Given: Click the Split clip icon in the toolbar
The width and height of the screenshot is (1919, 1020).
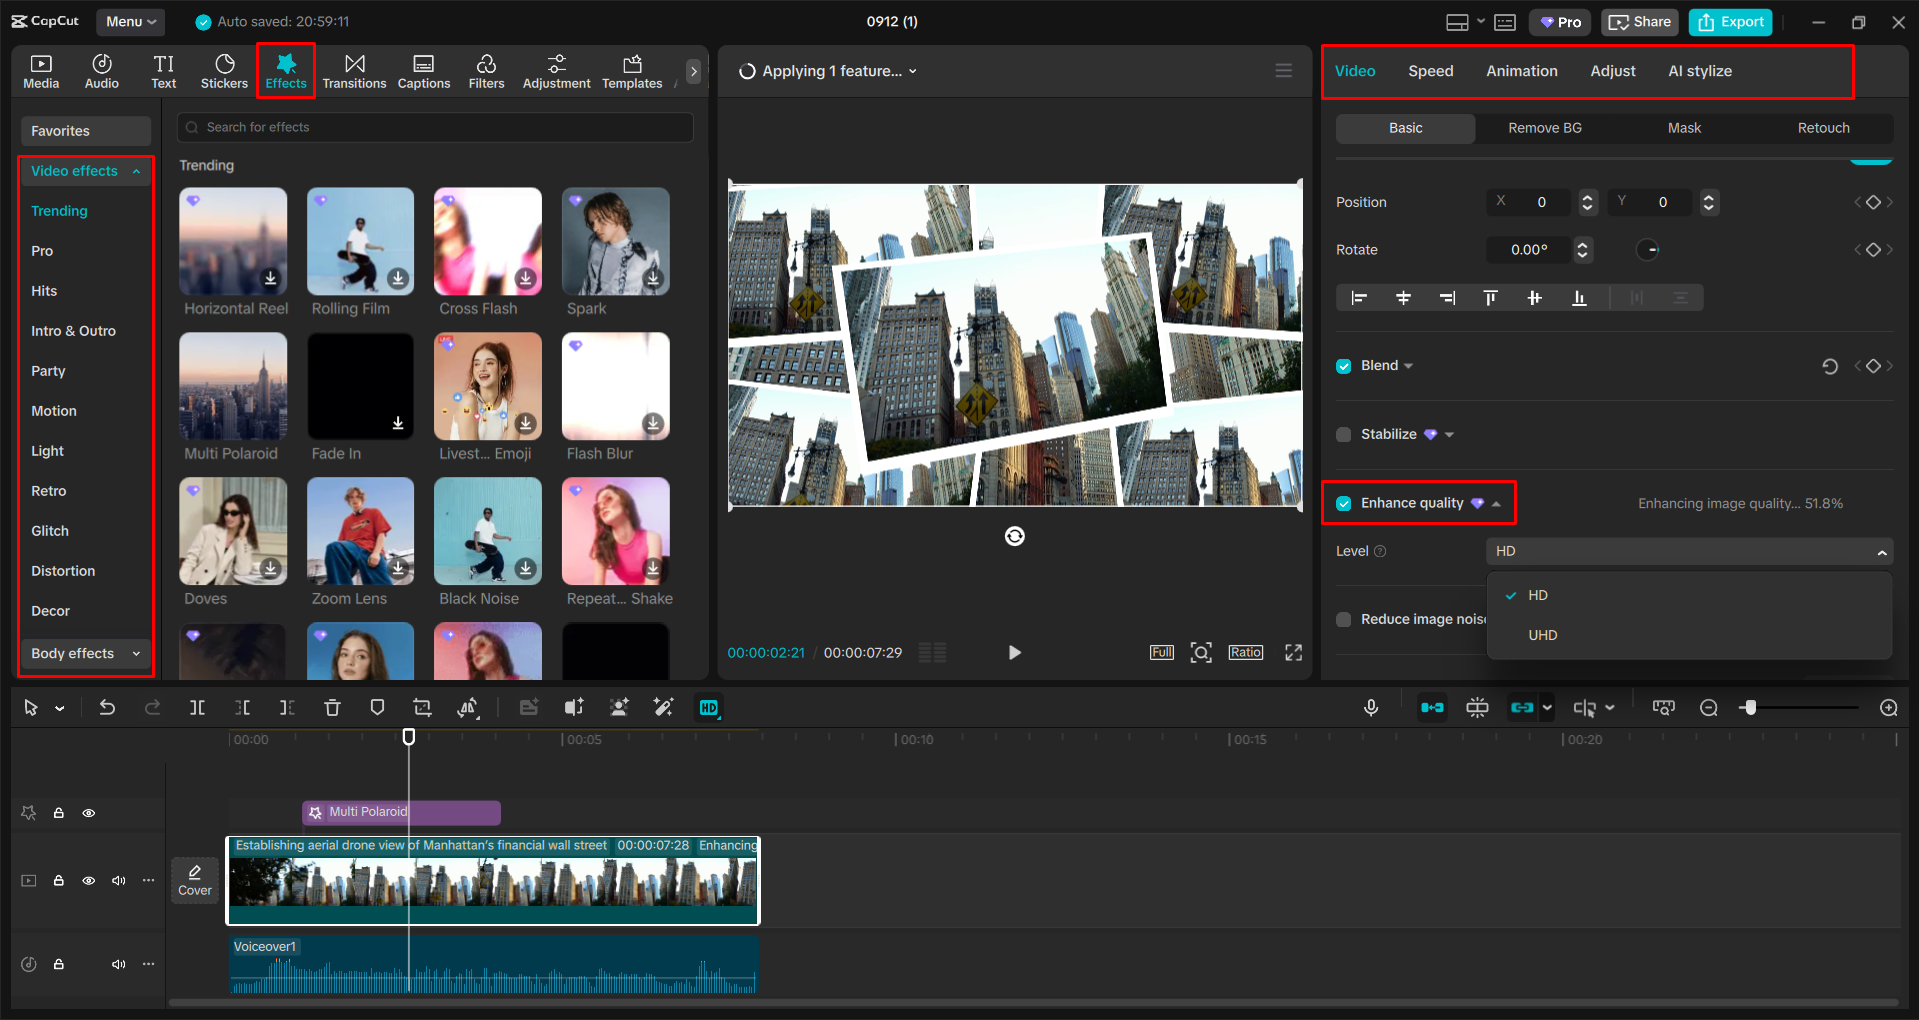Looking at the screenshot, I should coord(196,707).
